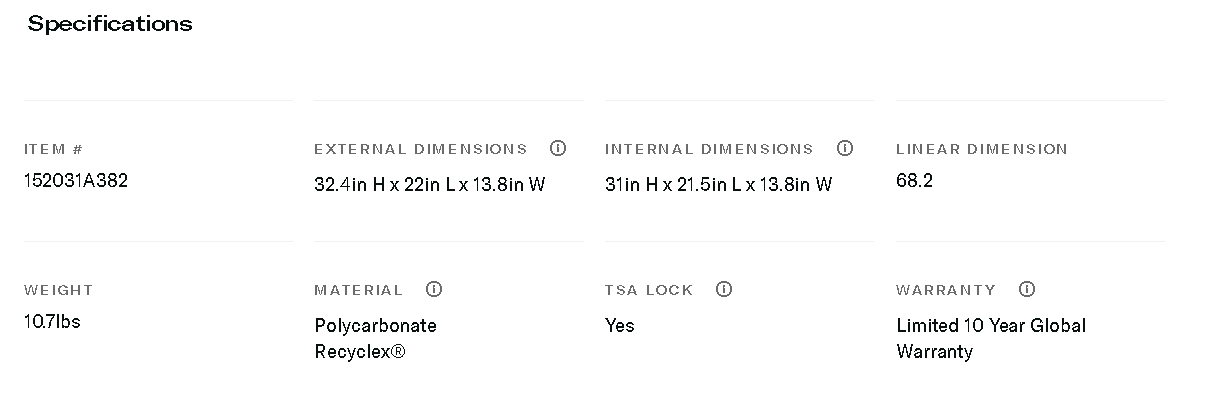Click the Polycarbonate Recyclex material text
The height and width of the screenshot is (418, 1224).
tap(375, 338)
